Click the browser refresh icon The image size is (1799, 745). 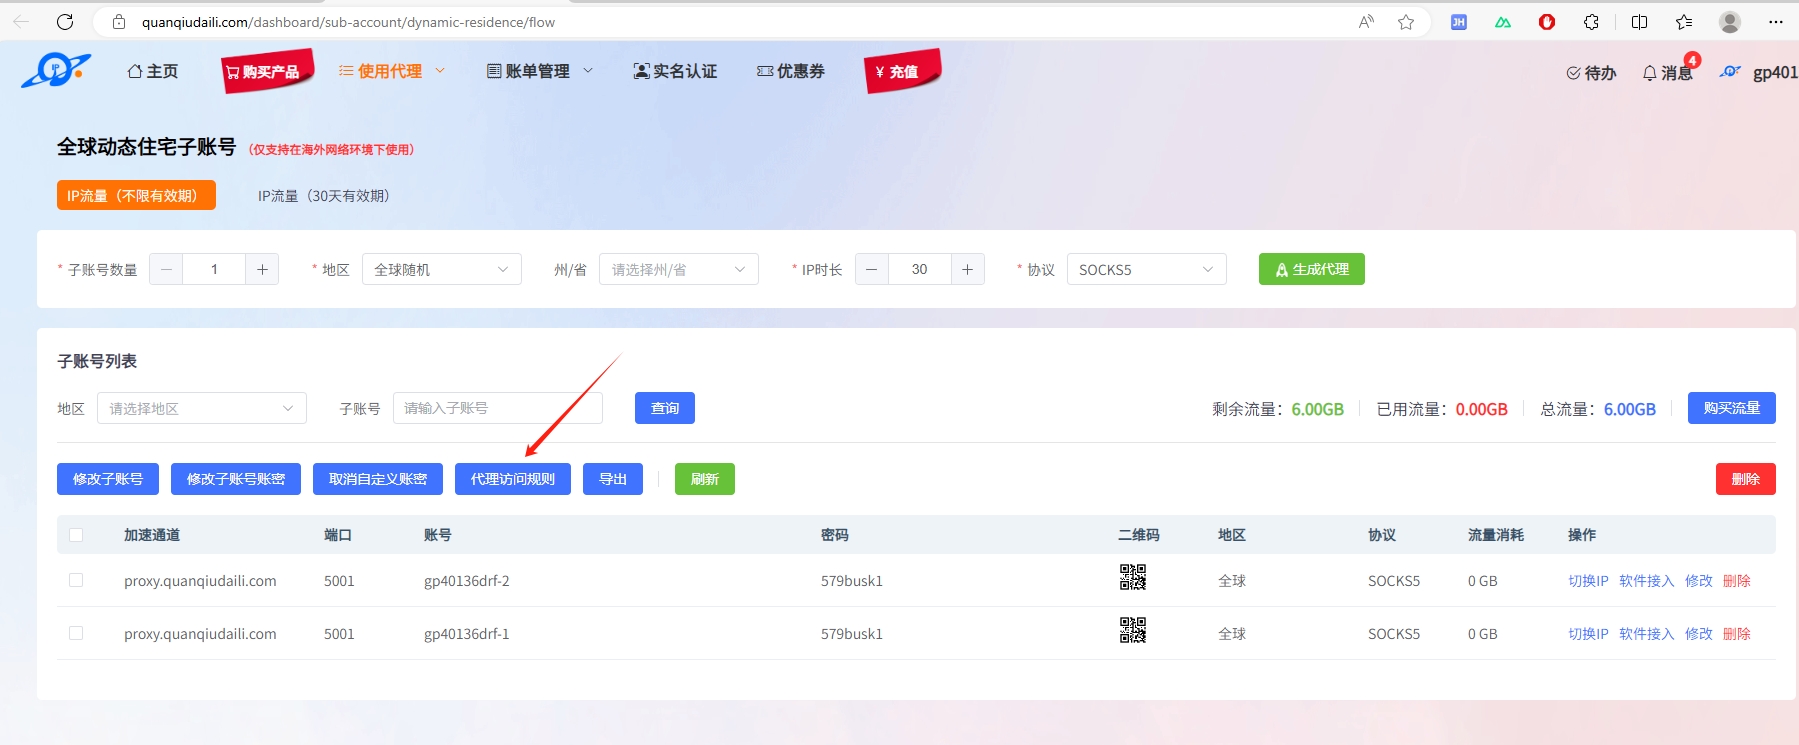tap(65, 22)
